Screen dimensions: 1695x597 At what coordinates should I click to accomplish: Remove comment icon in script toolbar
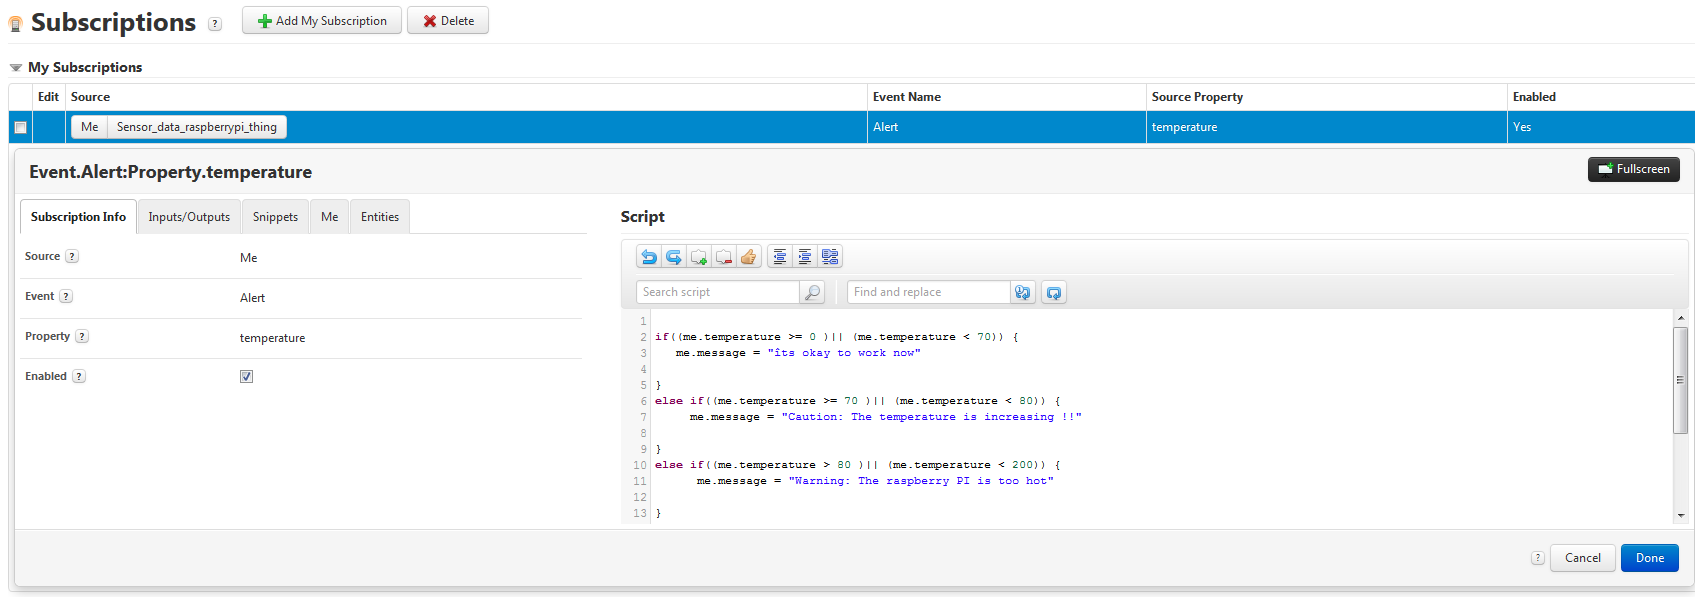pos(724,257)
